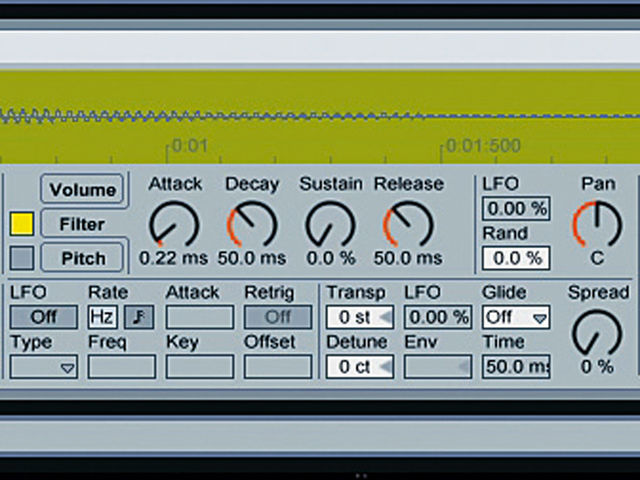Open the Glide Off dropdown
Viewport: 640px width, 480px height.
(x=516, y=317)
